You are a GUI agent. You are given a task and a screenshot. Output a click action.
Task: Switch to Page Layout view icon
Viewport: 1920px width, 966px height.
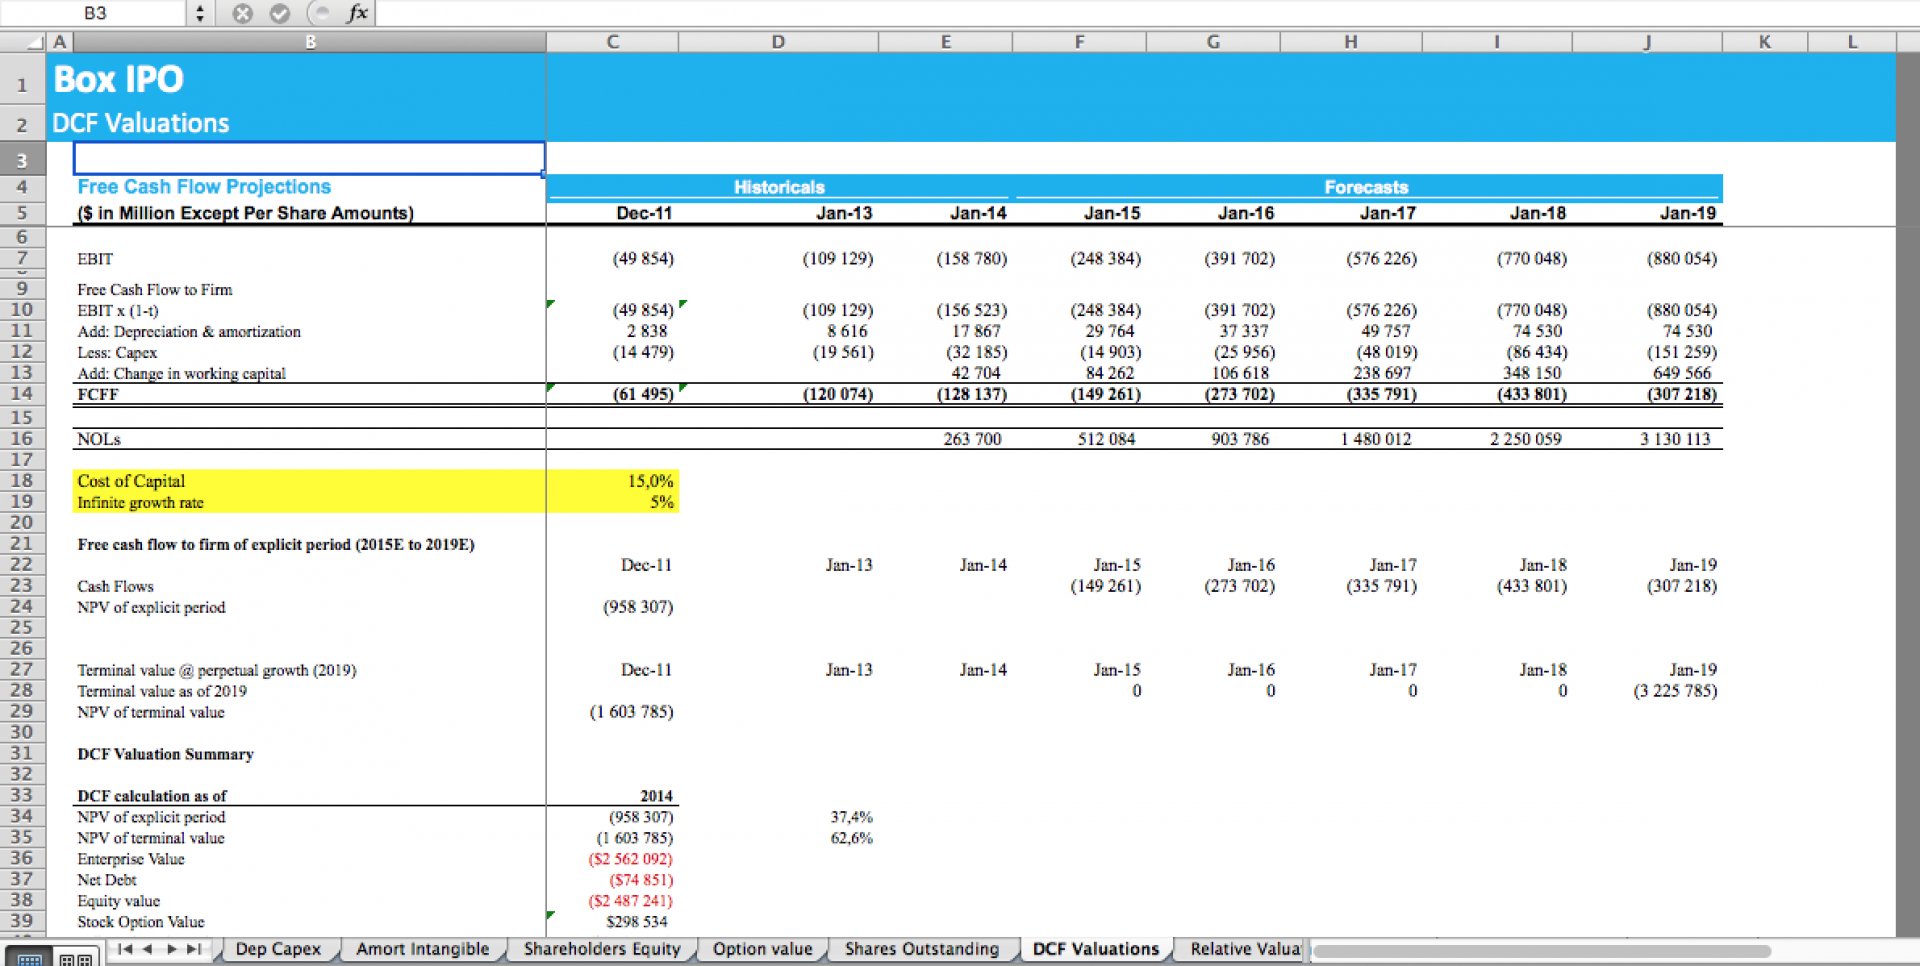(75, 957)
